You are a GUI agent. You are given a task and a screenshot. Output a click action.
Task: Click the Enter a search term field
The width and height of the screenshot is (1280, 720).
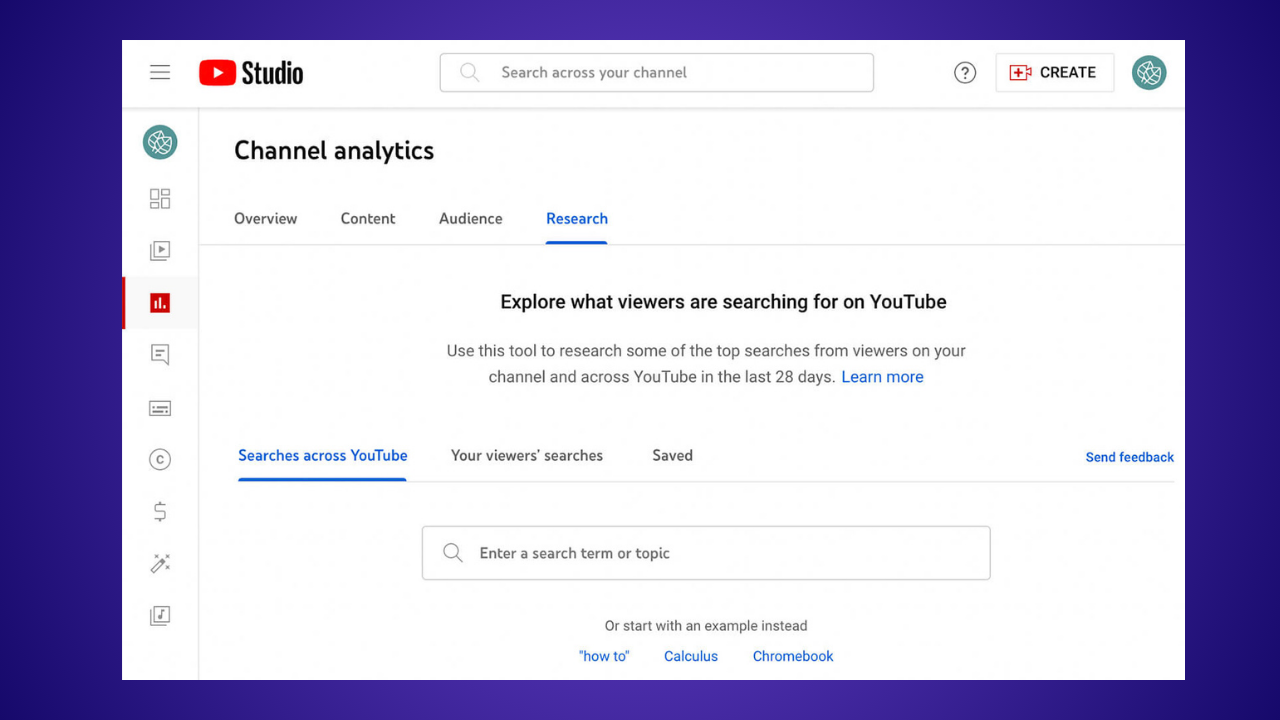[706, 553]
